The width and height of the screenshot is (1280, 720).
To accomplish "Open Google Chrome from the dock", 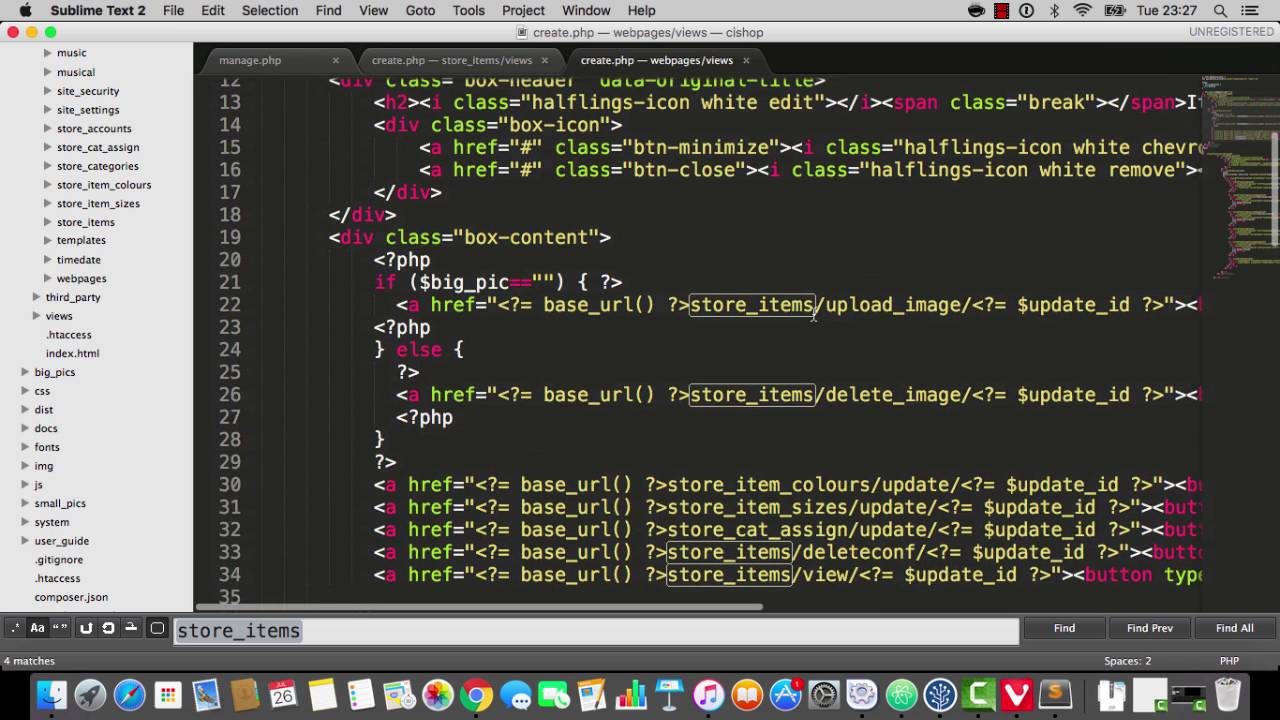I will (476, 694).
